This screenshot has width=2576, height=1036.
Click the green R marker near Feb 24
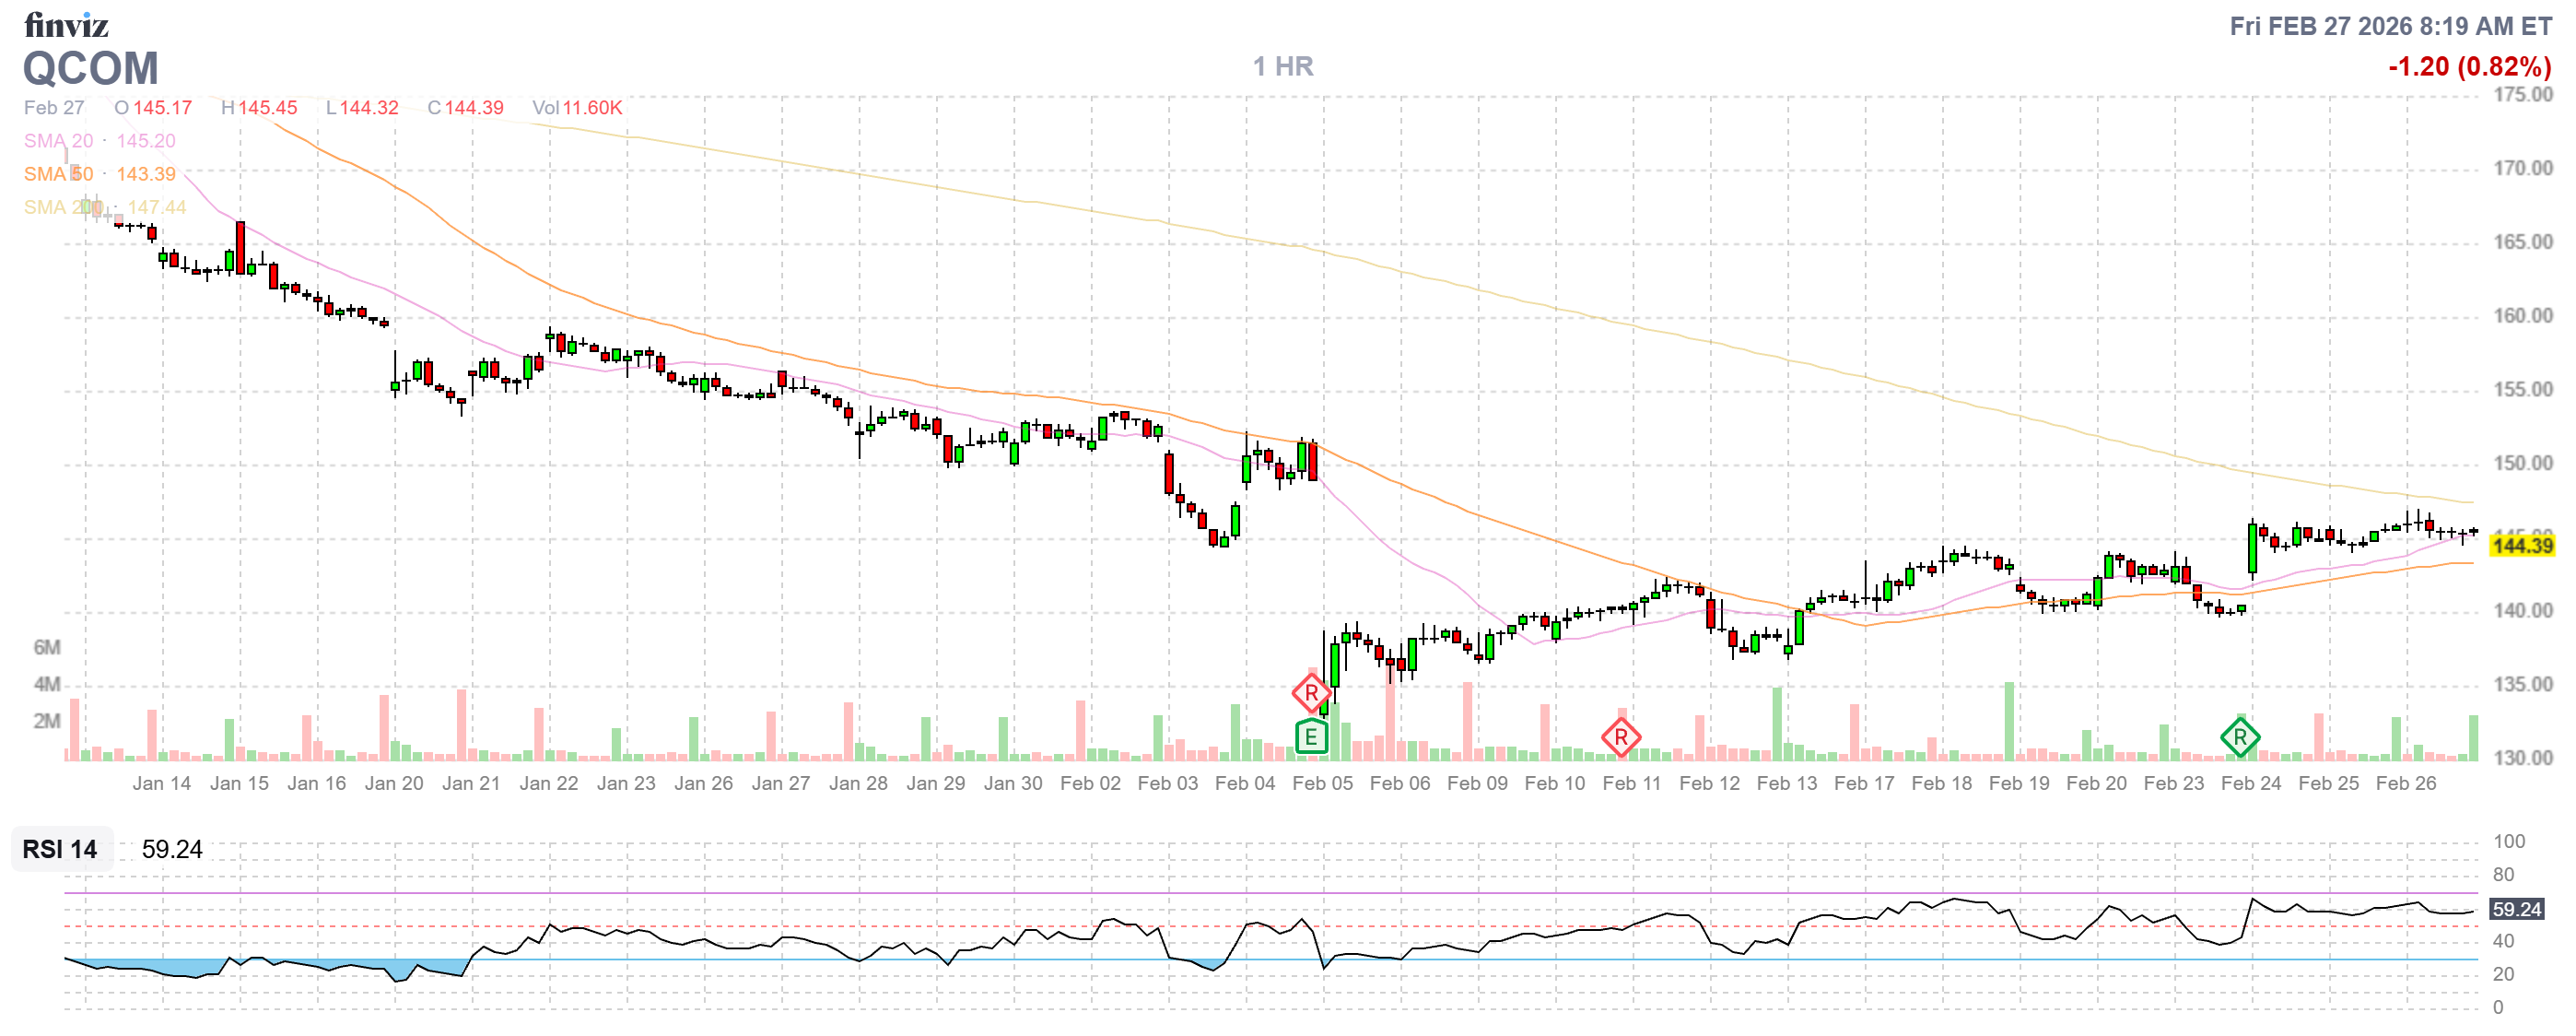(2239, 737)
